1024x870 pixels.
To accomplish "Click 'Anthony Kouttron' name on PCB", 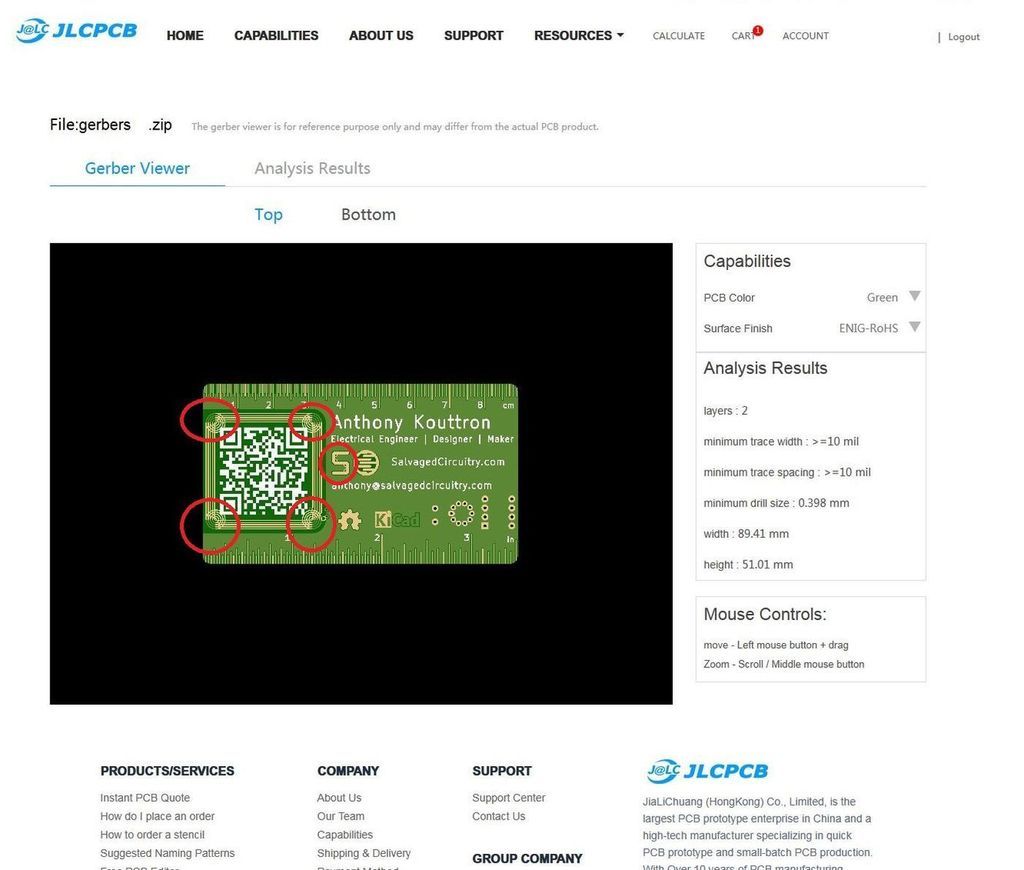I will (412, 422).
